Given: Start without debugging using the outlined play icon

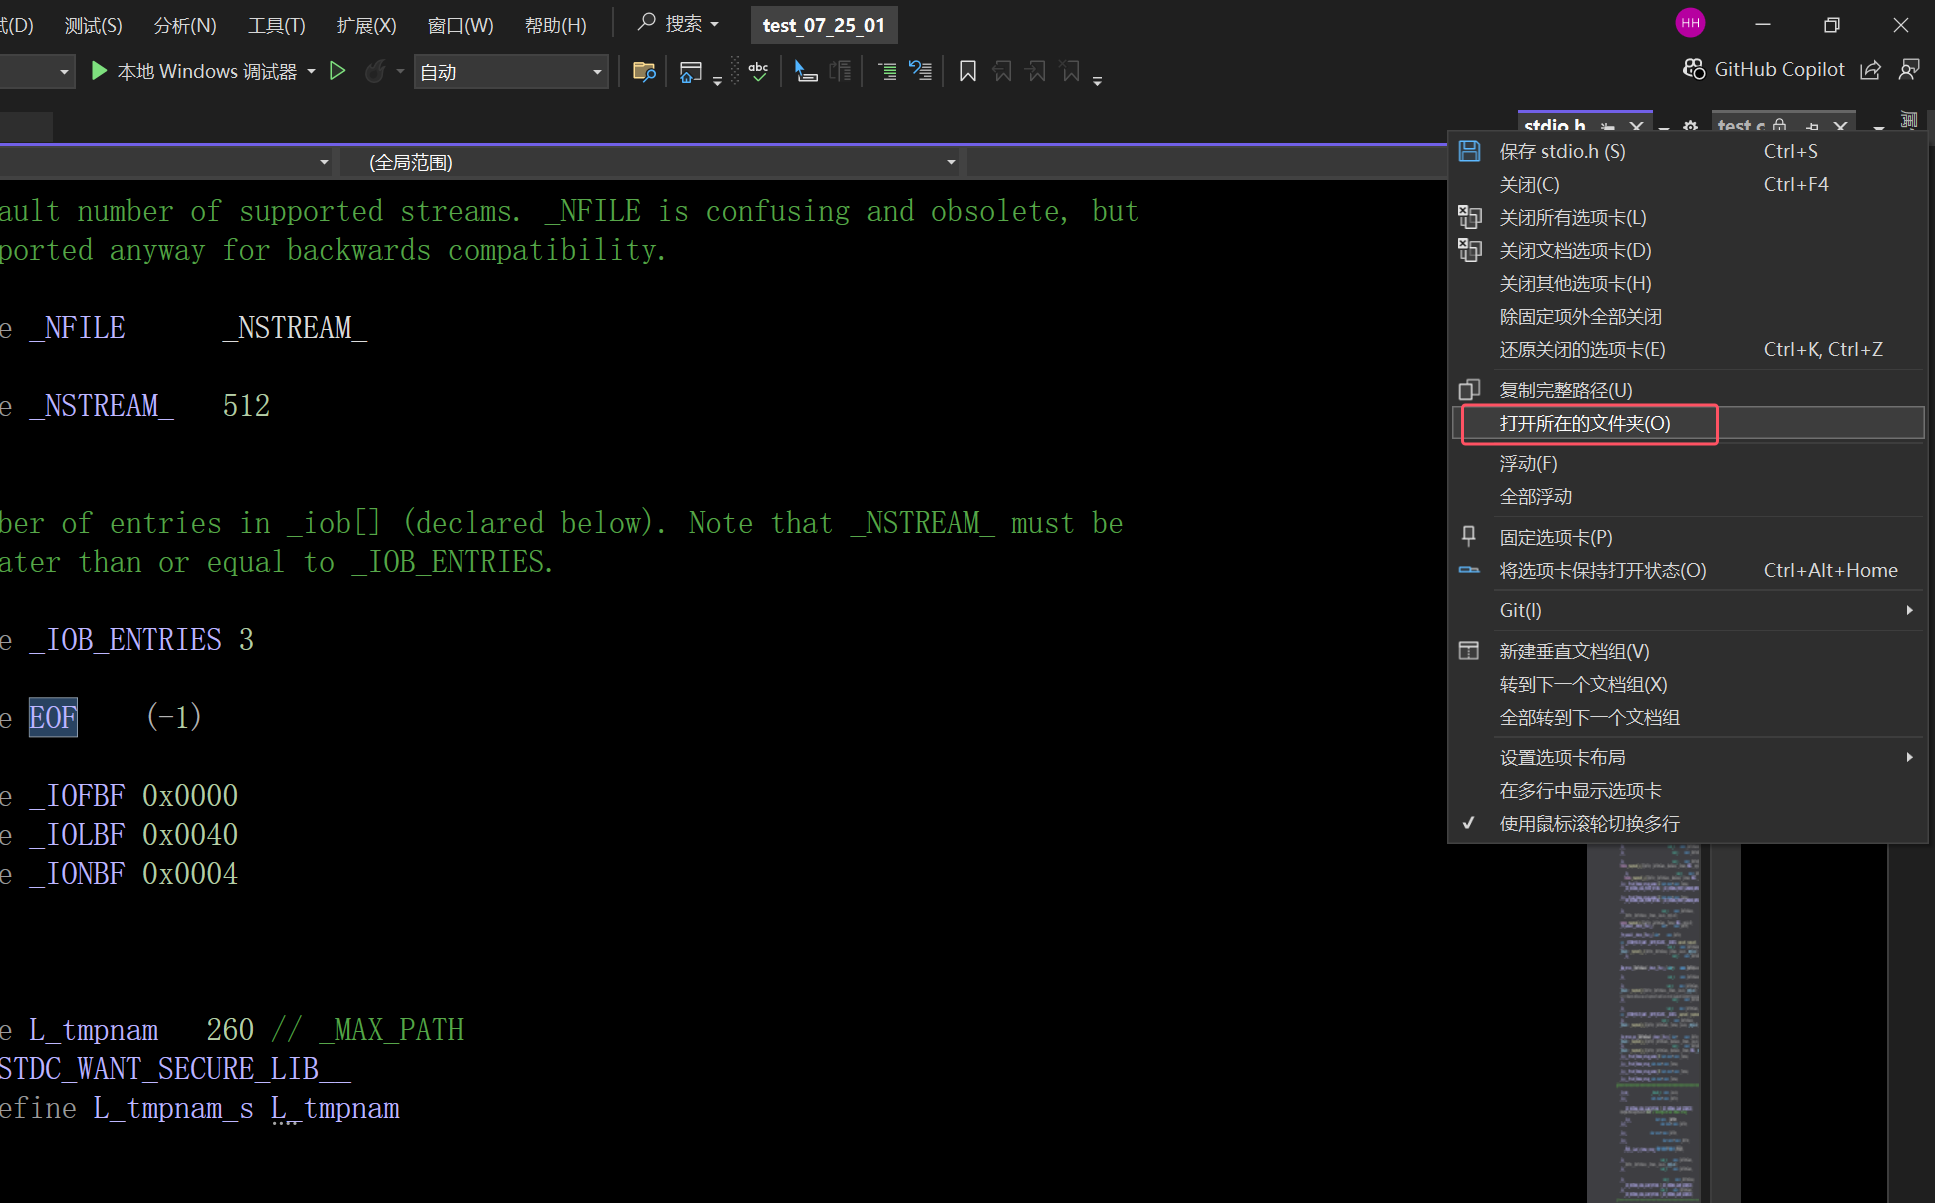Looking at the screenshot, I should point(338,71).
